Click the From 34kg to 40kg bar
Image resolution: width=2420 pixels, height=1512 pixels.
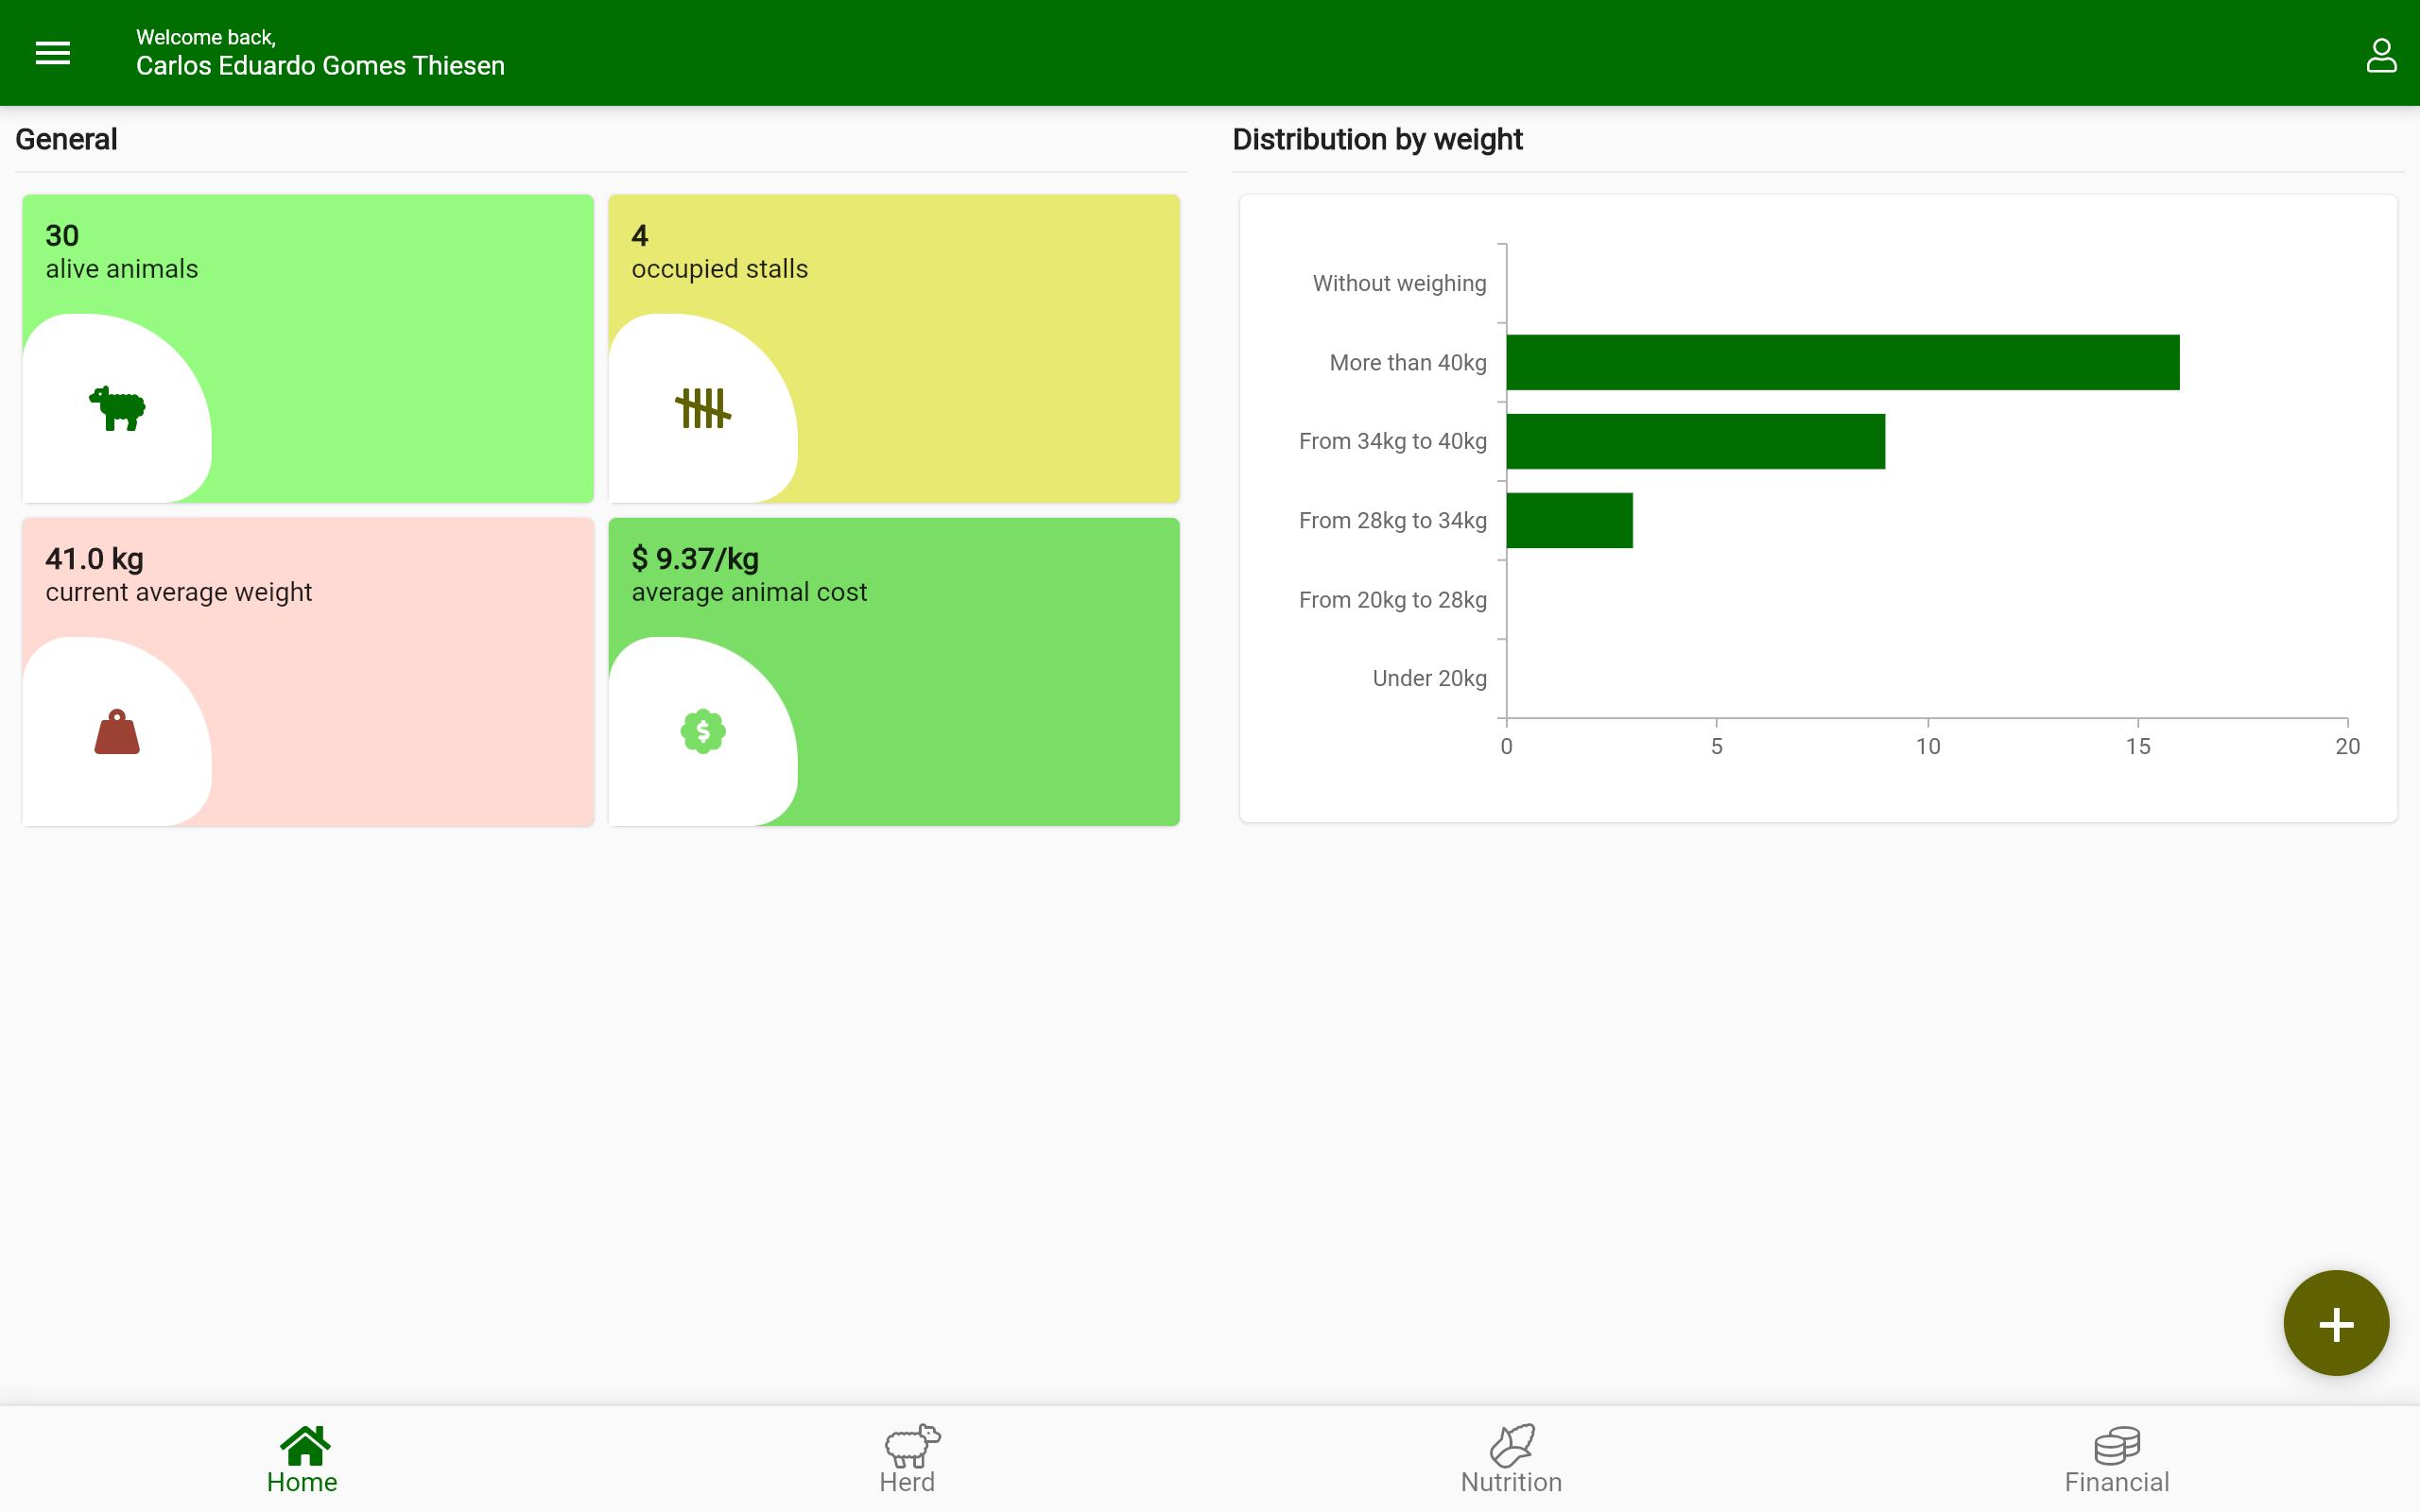tap(1695, 441)
